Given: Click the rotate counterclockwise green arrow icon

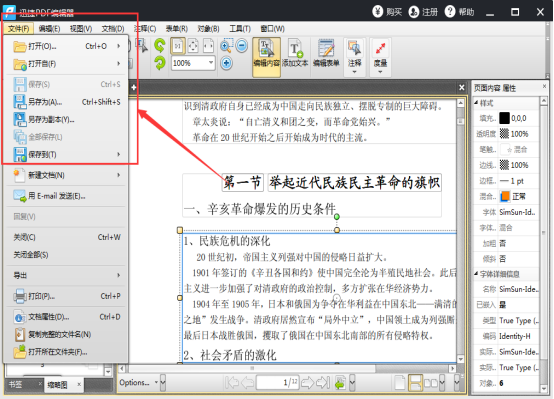Looking at the screenshot, I should point(160,46).
